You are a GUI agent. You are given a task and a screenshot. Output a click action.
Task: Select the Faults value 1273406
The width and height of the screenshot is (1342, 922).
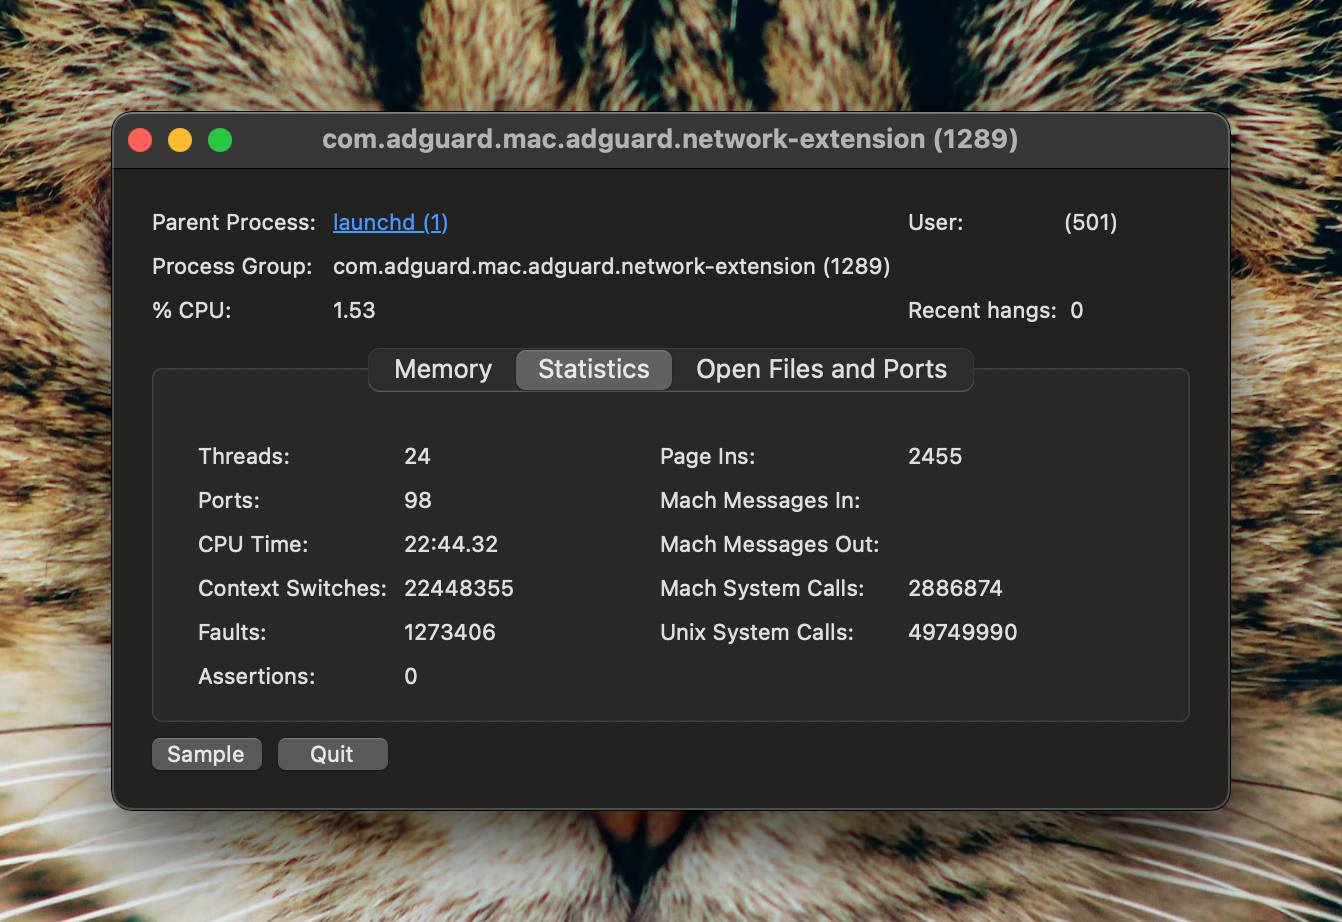point(450,632)
